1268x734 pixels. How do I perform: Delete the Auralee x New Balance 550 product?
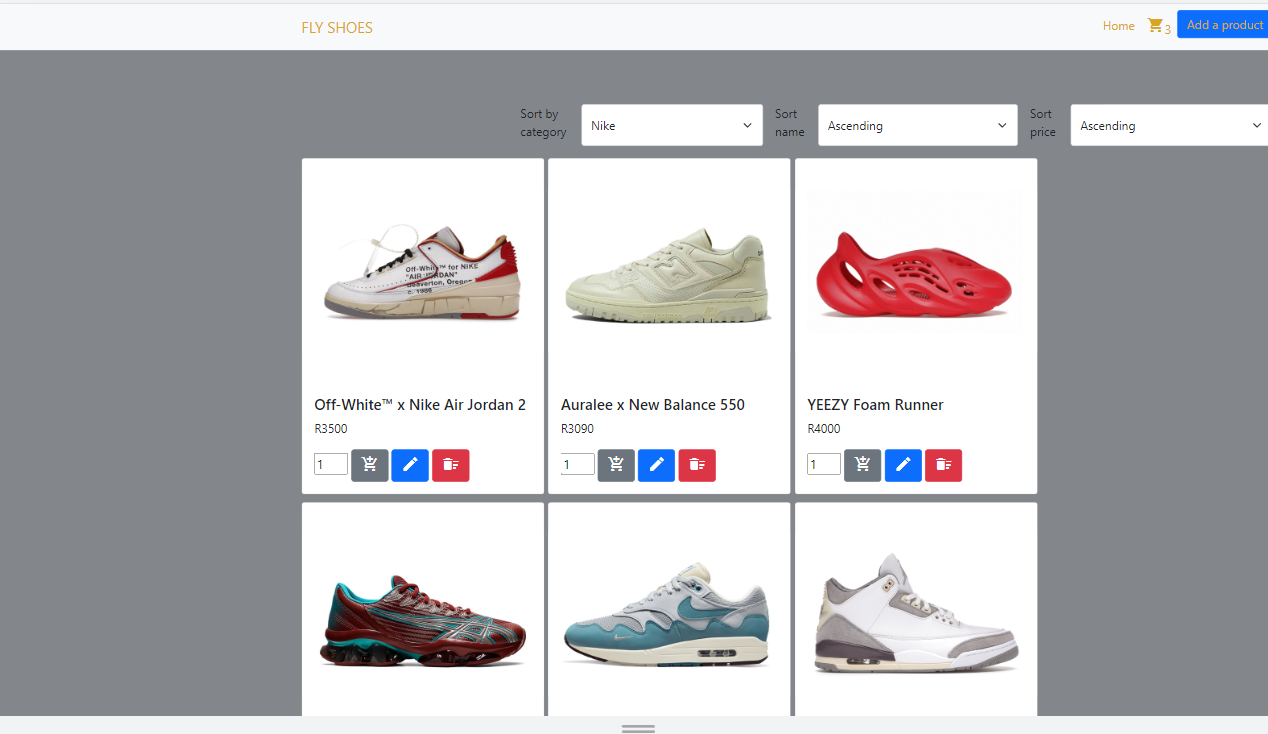pos(697,465)
